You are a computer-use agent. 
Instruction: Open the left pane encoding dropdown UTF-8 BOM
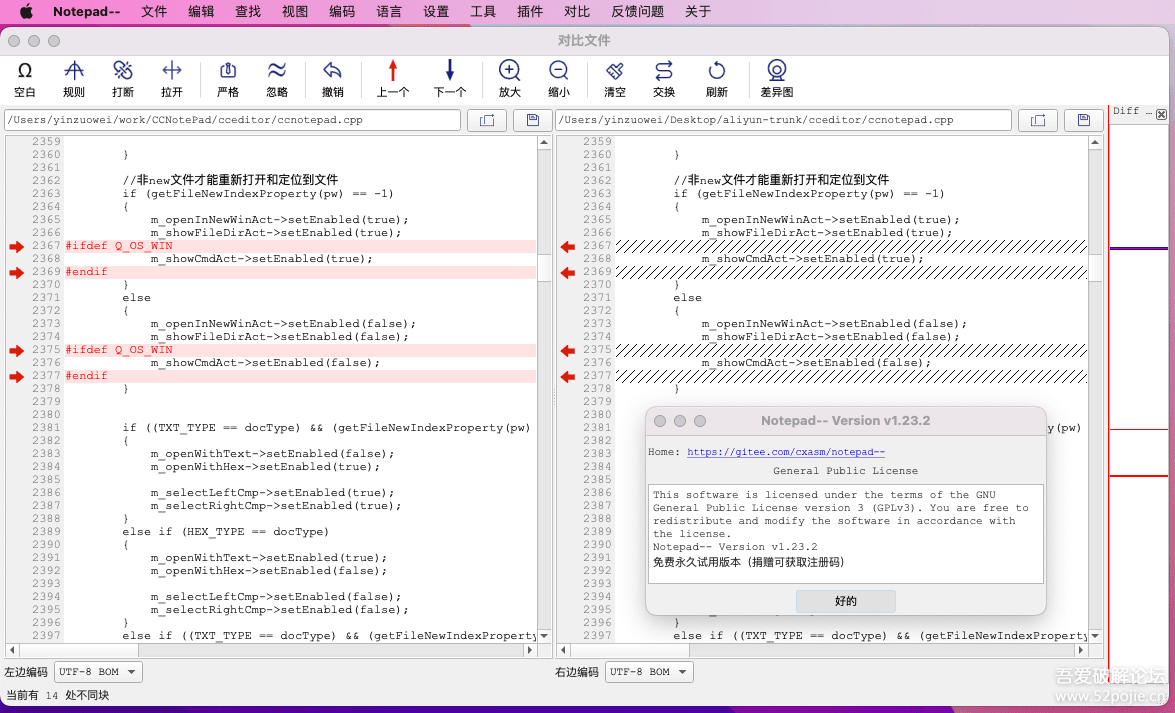tap(97, 672)
